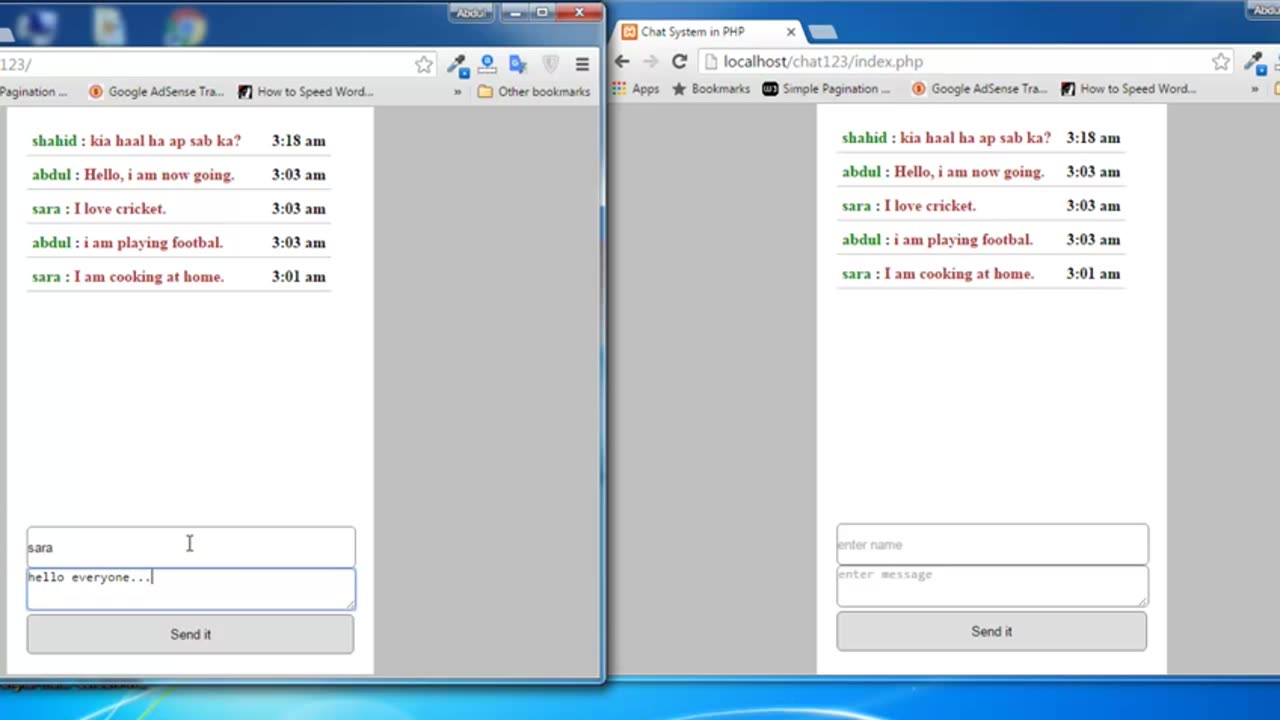The height and width of the screenshot is (720, 1280).
Task: Click sara I am cooking at home, left window
Action: pyautogui.click(x=128, y=277)
